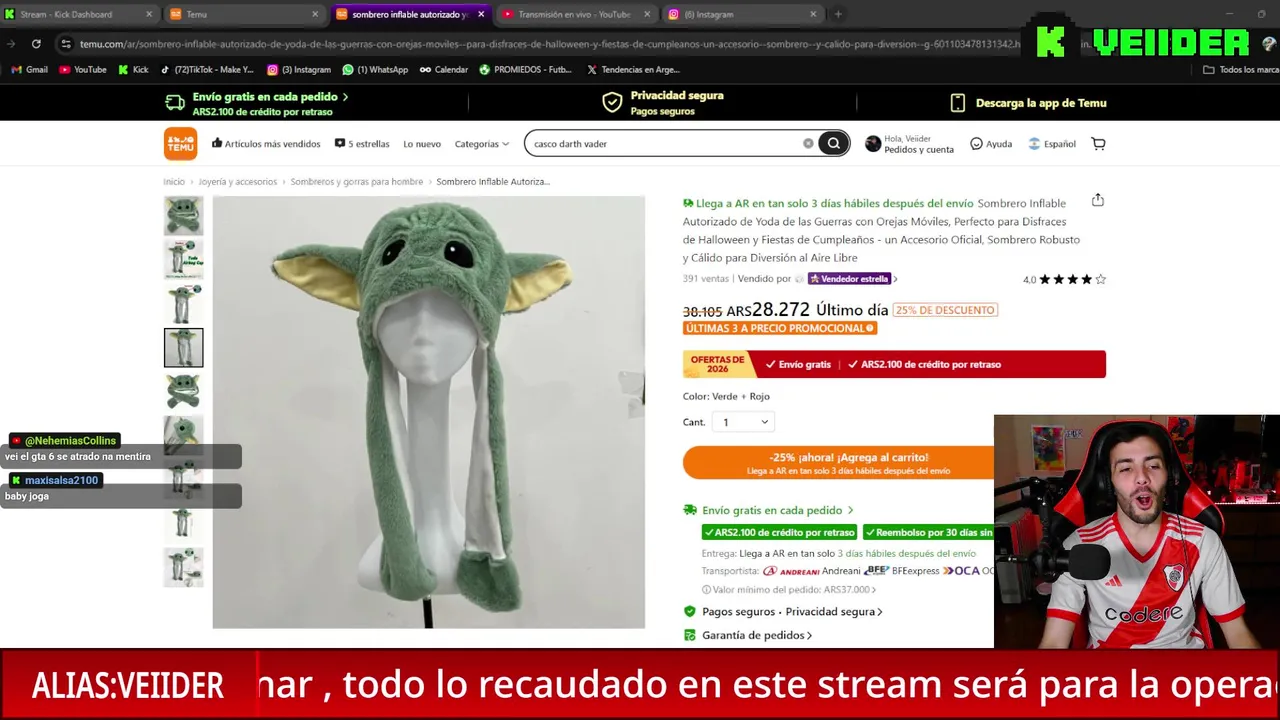The width and height of the screenshot is (1280, 720).
Task: Select the second product thumbnail
Action: (x=183, y=260)
